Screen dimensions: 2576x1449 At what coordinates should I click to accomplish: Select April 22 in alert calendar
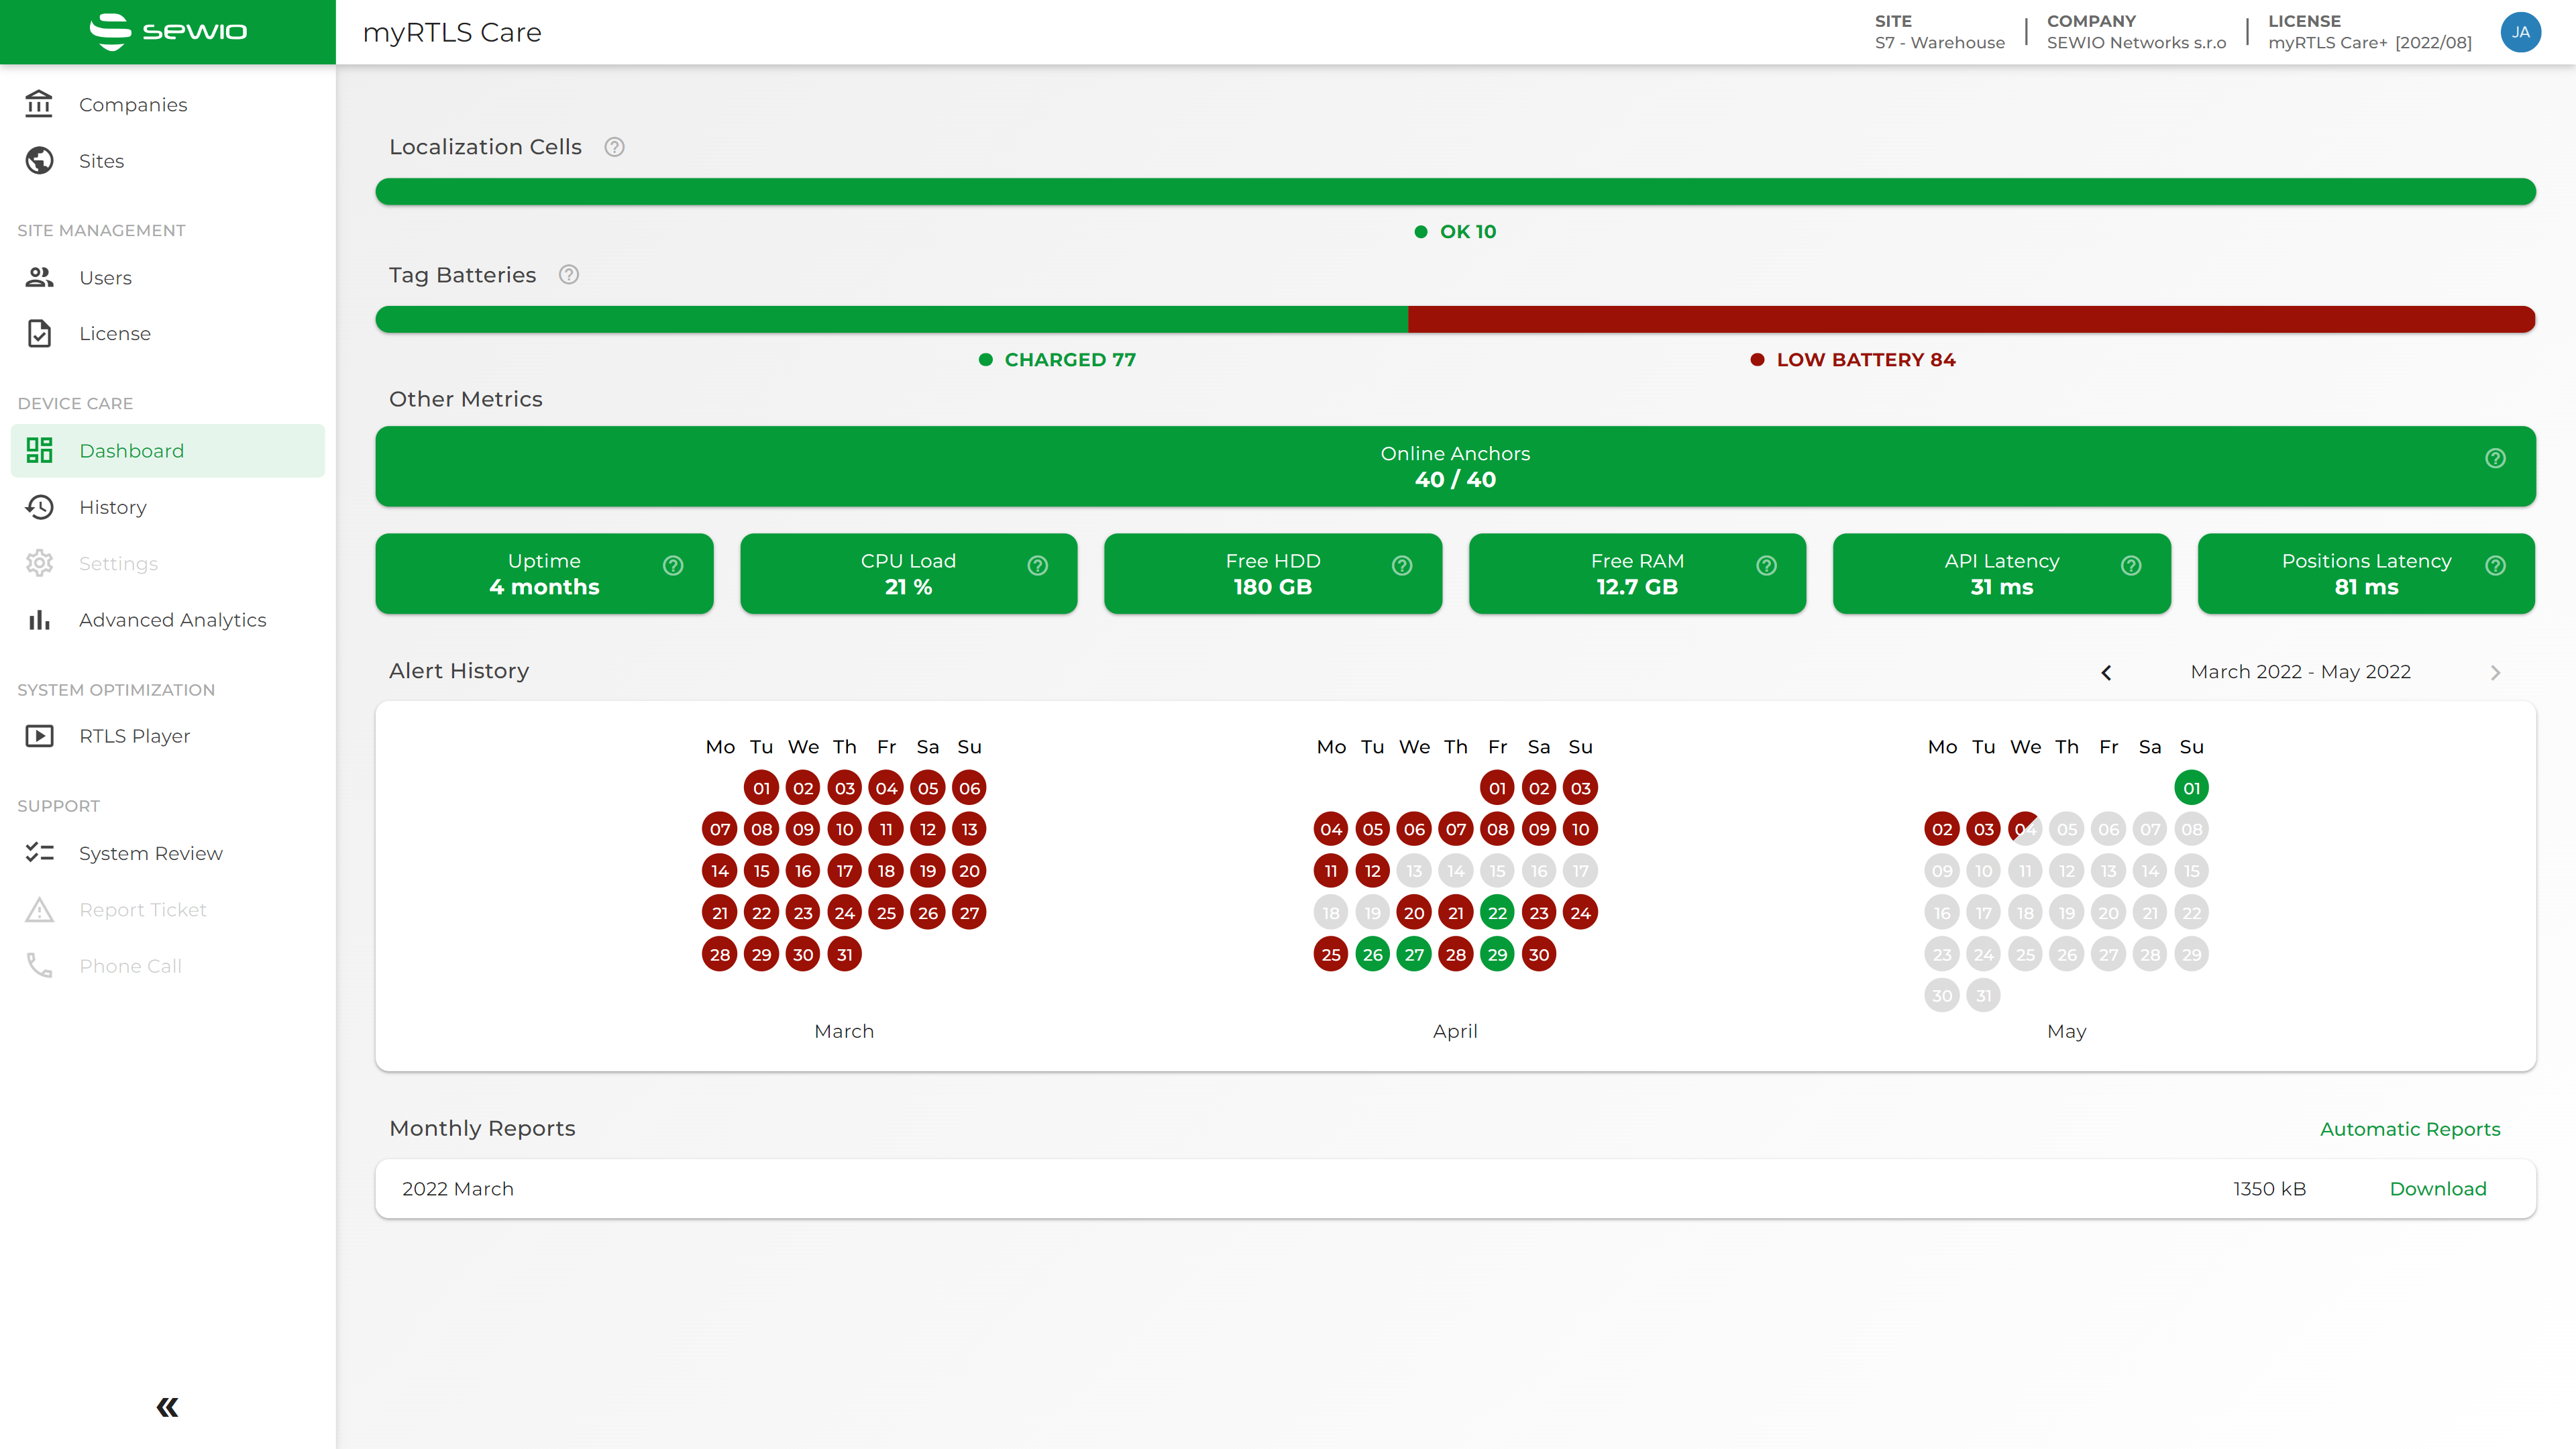click(1497, 913)
